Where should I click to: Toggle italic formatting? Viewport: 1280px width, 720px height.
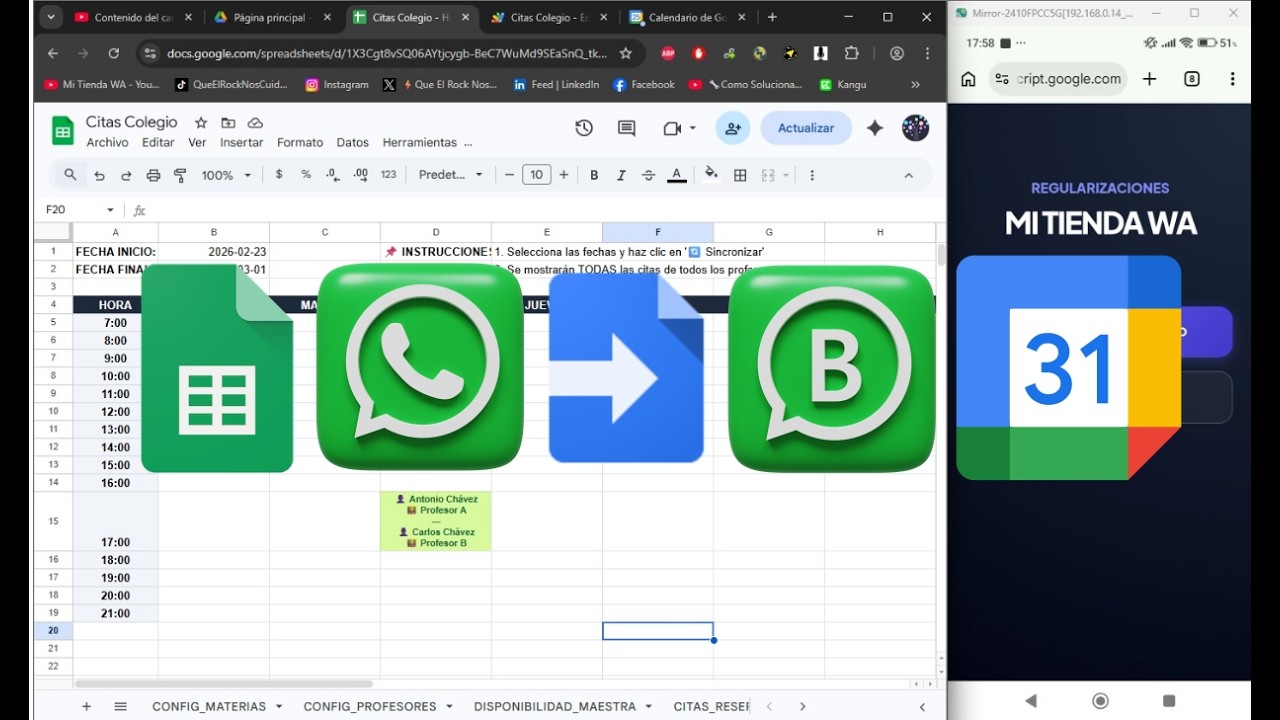coord(621,175)
